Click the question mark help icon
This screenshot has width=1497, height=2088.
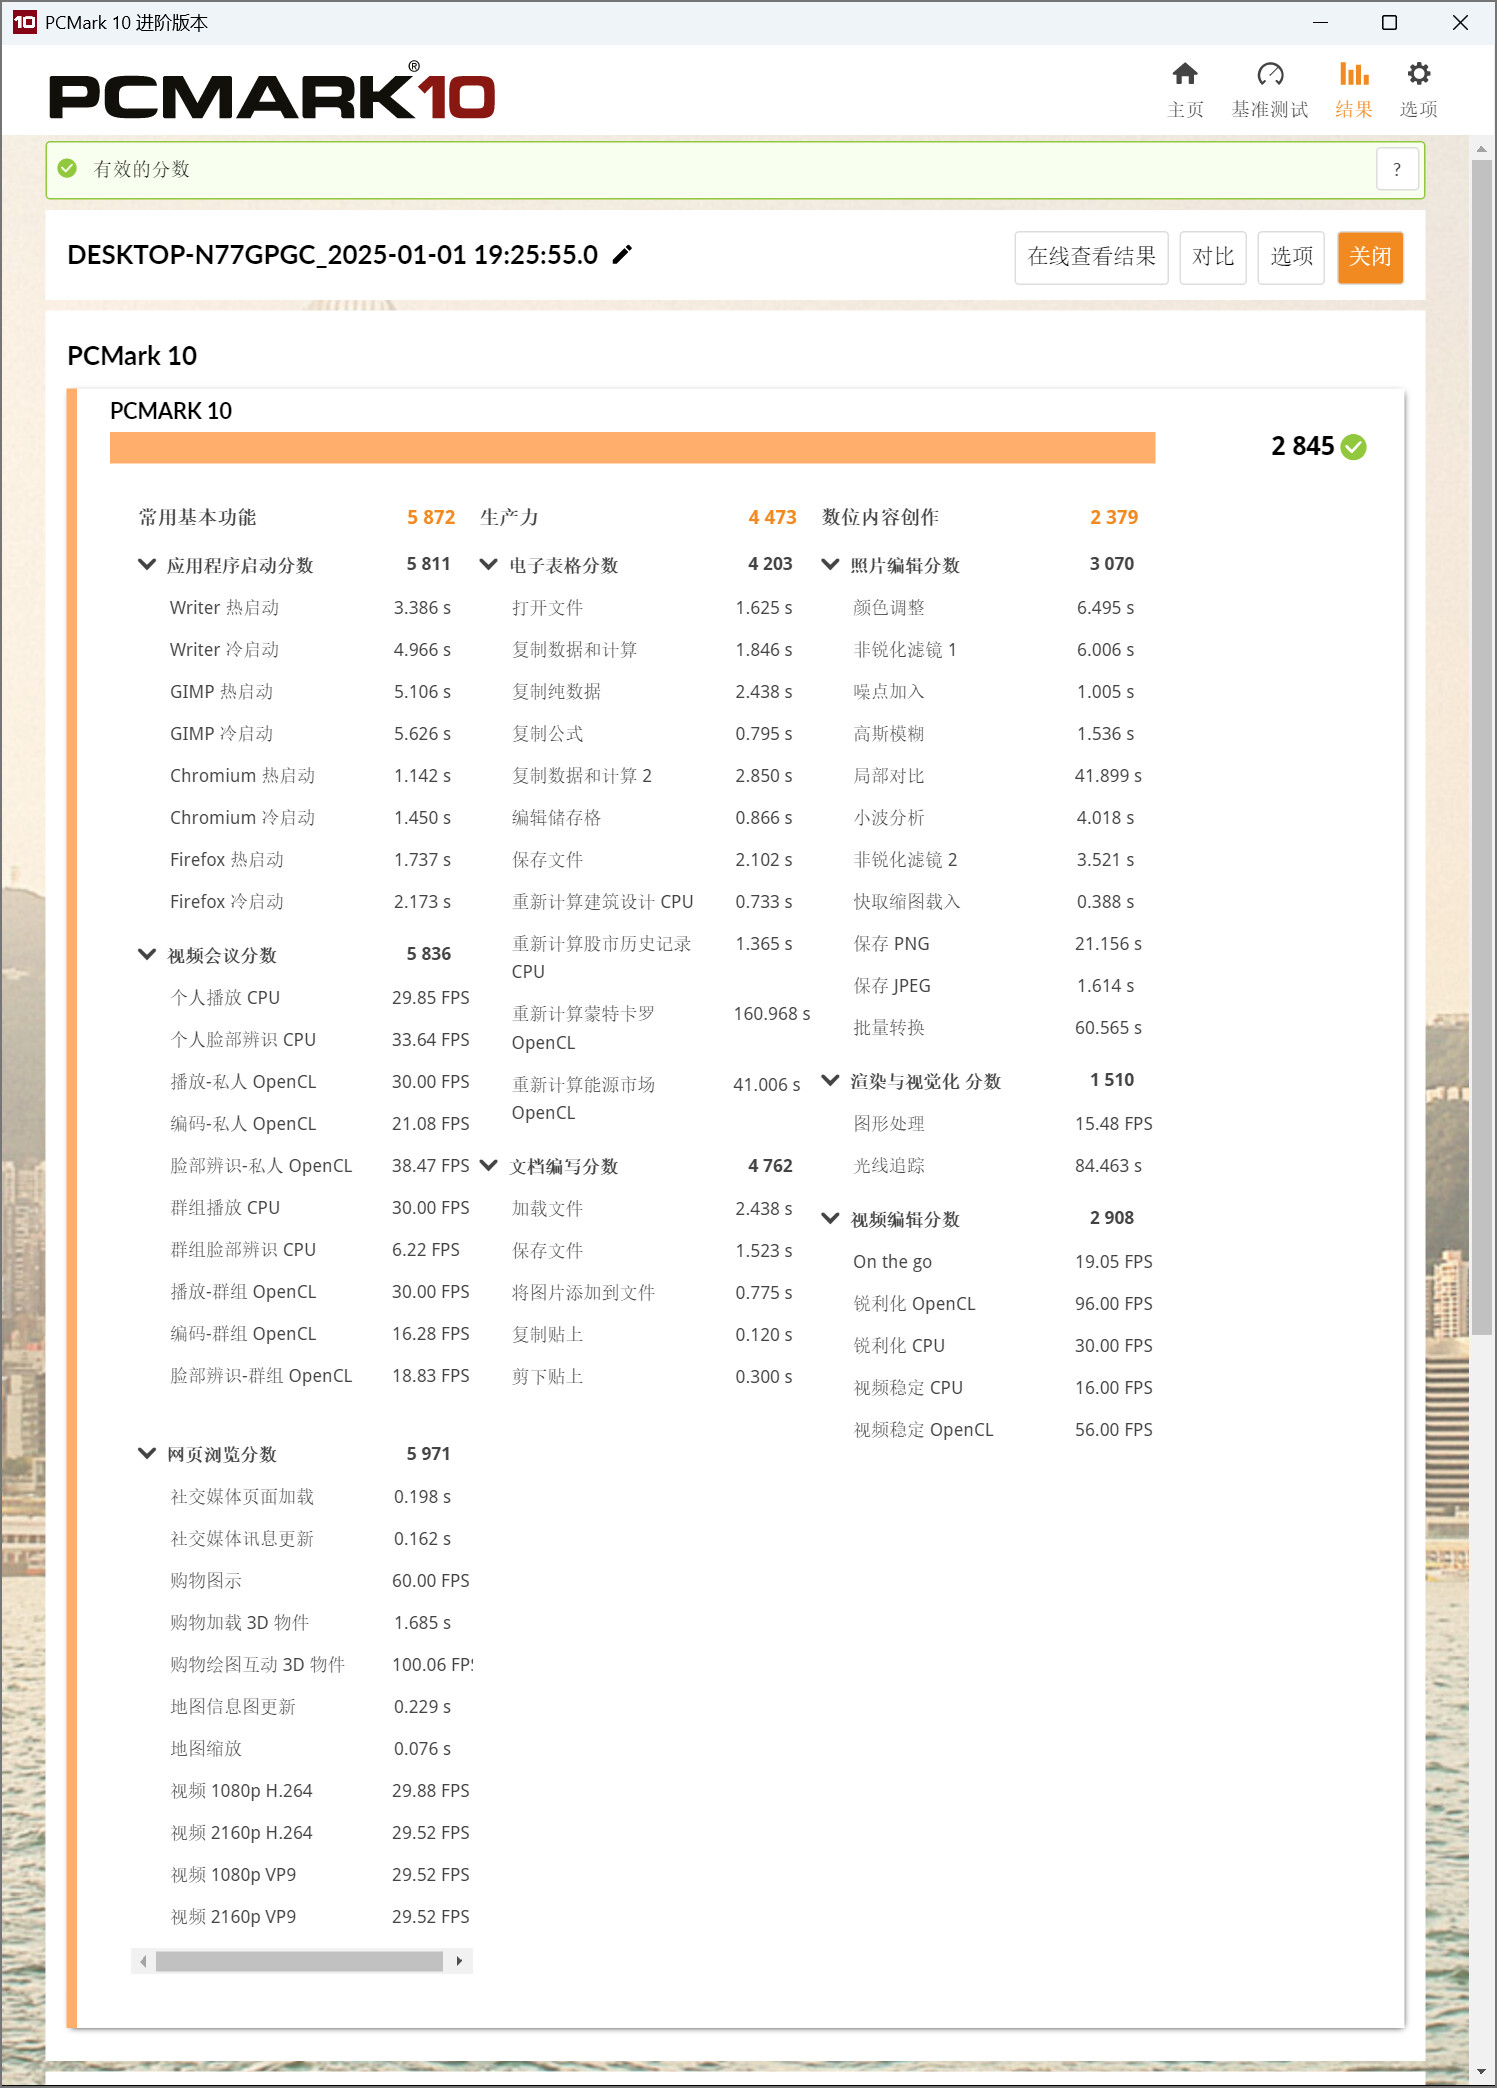1397,170
